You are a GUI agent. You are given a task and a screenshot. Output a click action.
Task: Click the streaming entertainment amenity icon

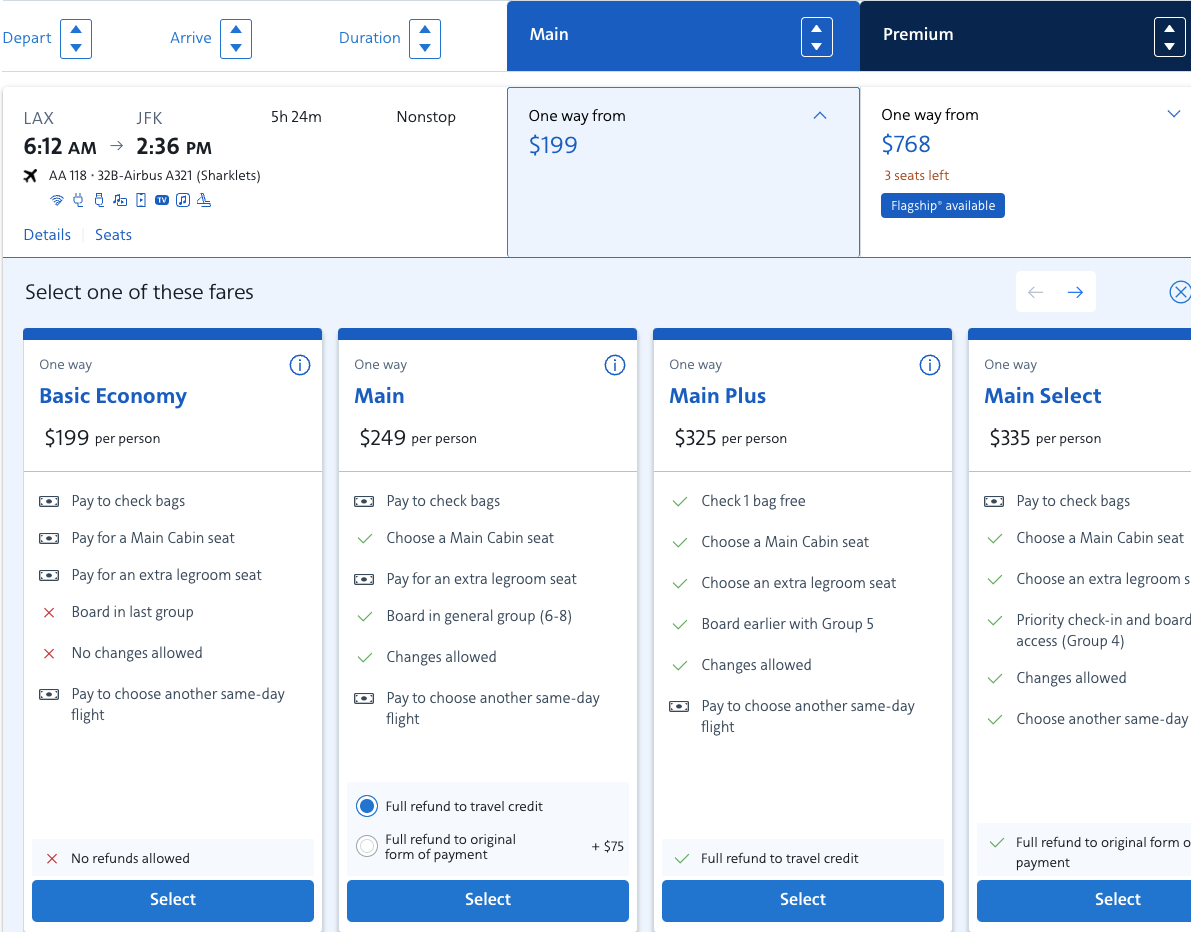coord(140,200)
